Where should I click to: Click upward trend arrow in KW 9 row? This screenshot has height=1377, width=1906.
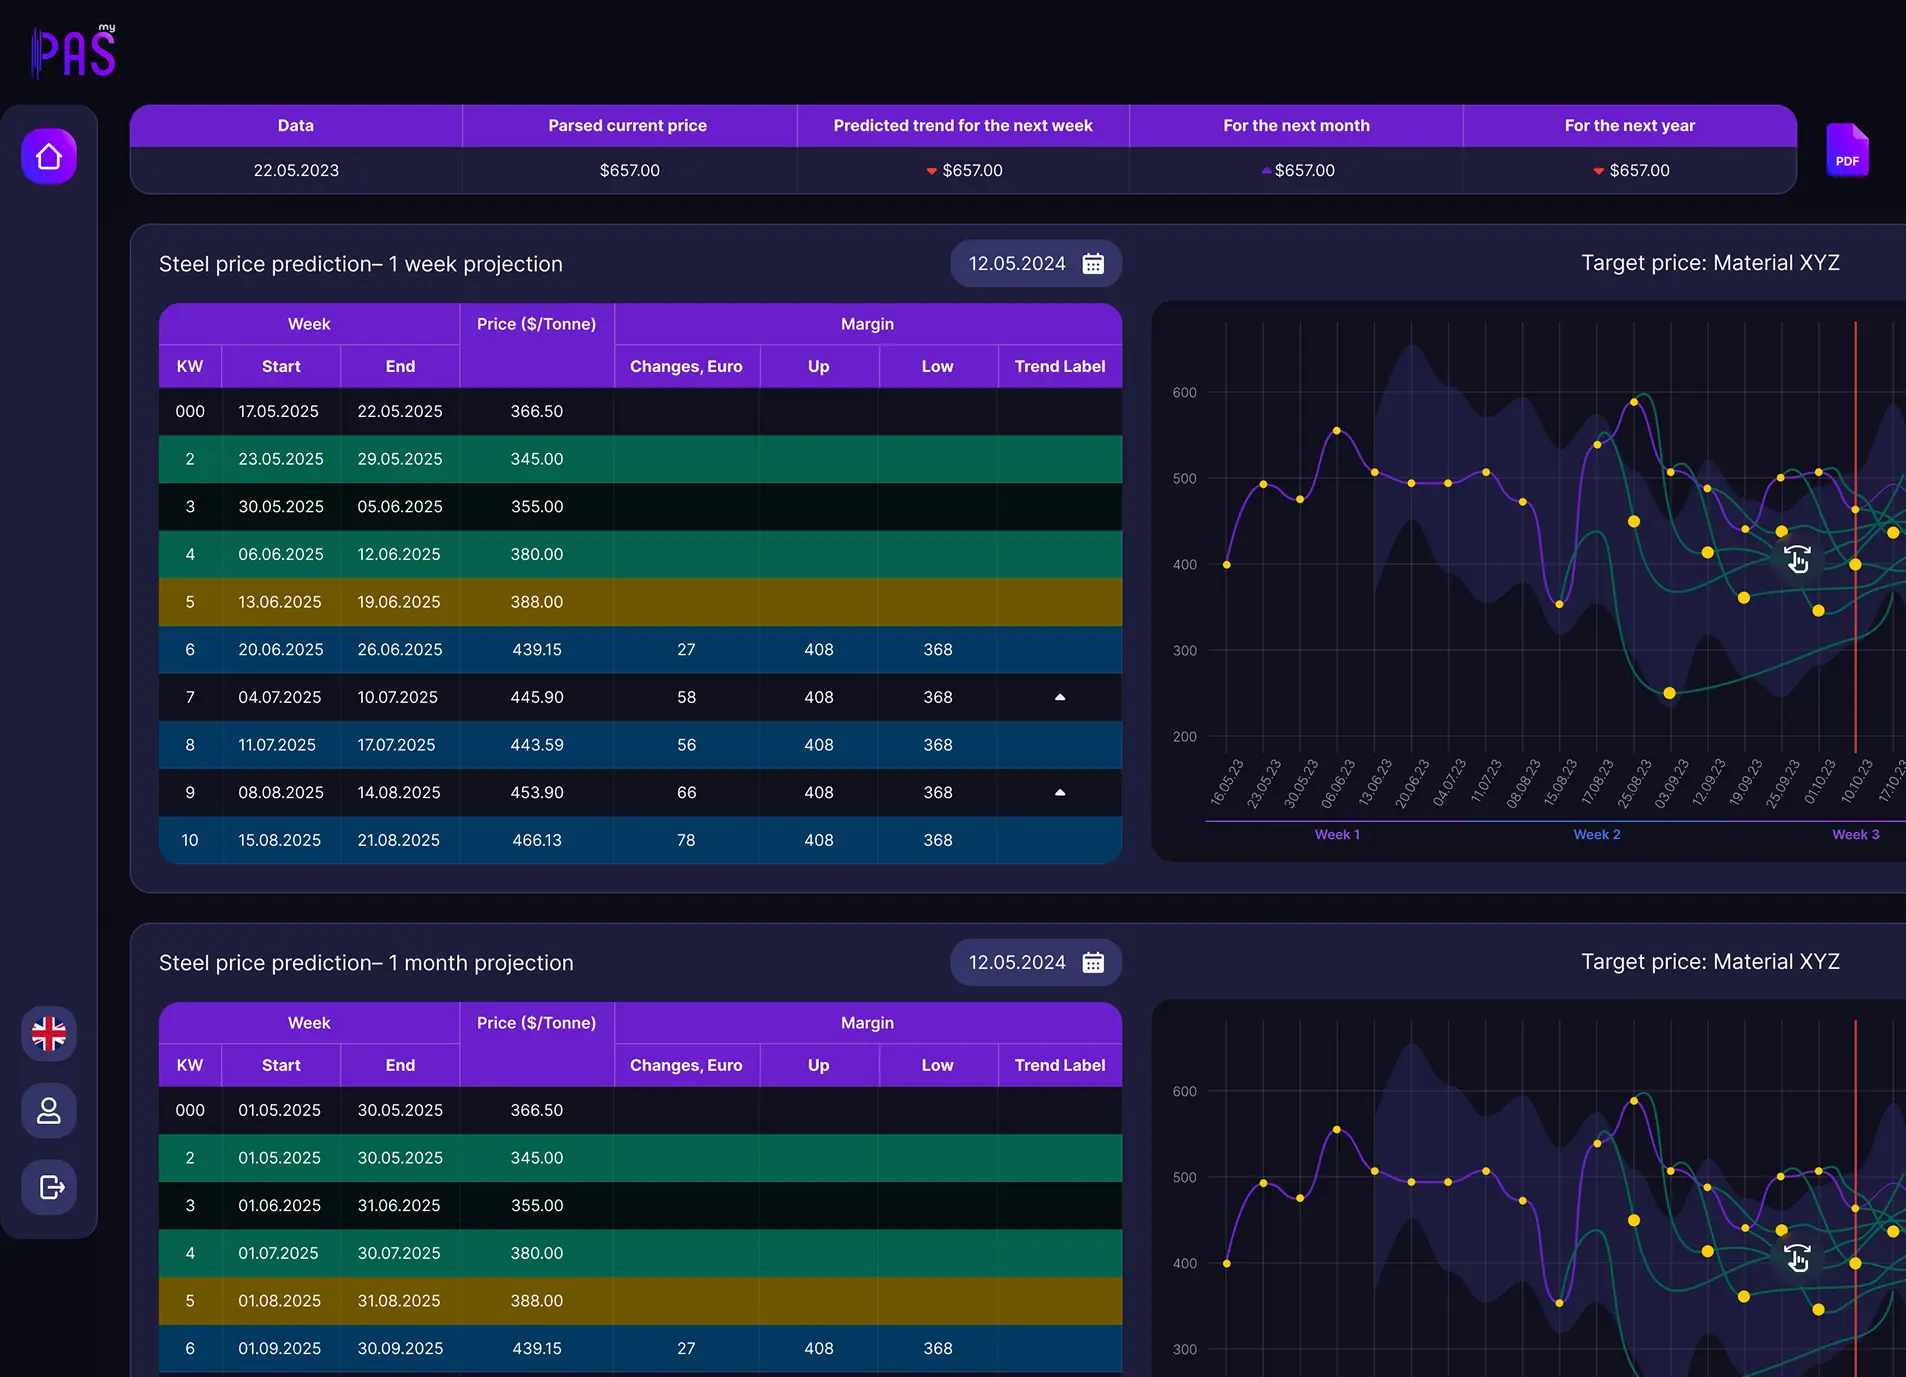pyautogui.click(x=1060, y=792)
